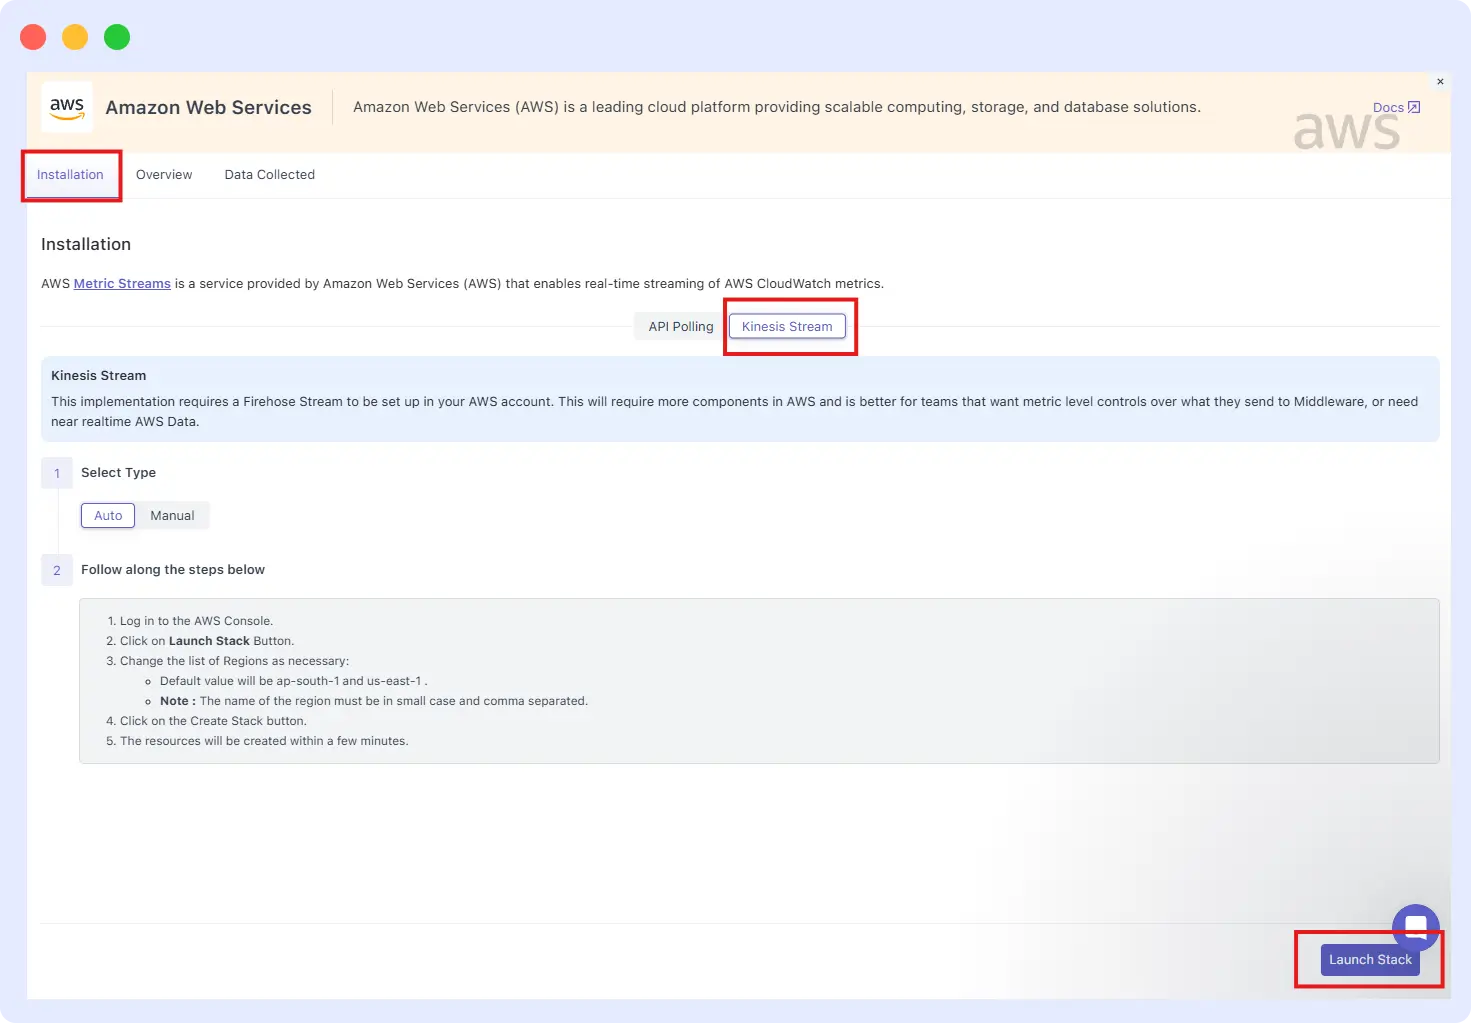Click the AWS description sentence in header

[x=777, y=107]
